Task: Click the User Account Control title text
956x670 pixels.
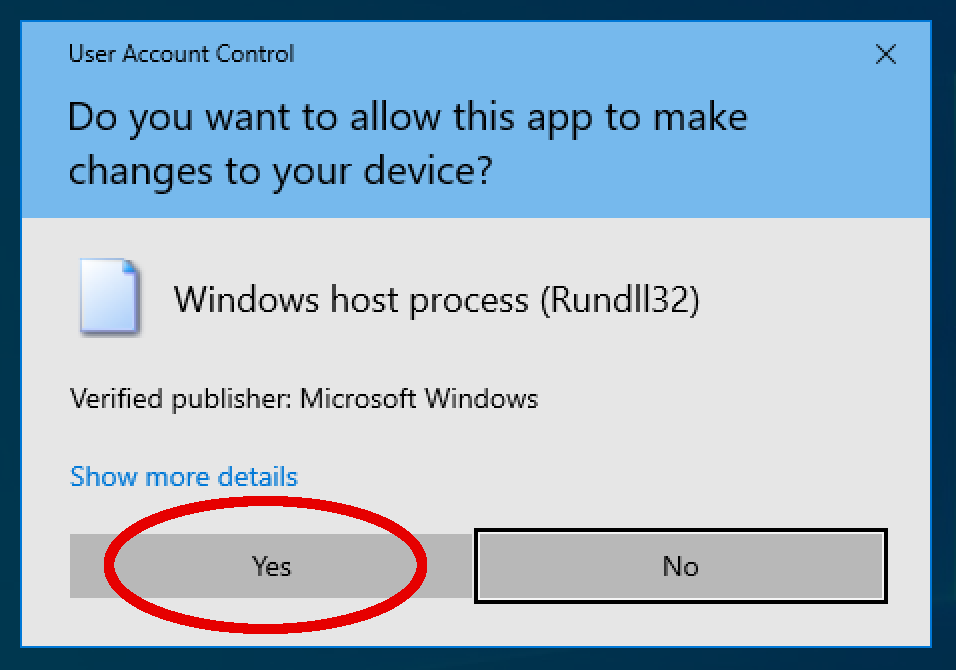Action: coord(181,54)
